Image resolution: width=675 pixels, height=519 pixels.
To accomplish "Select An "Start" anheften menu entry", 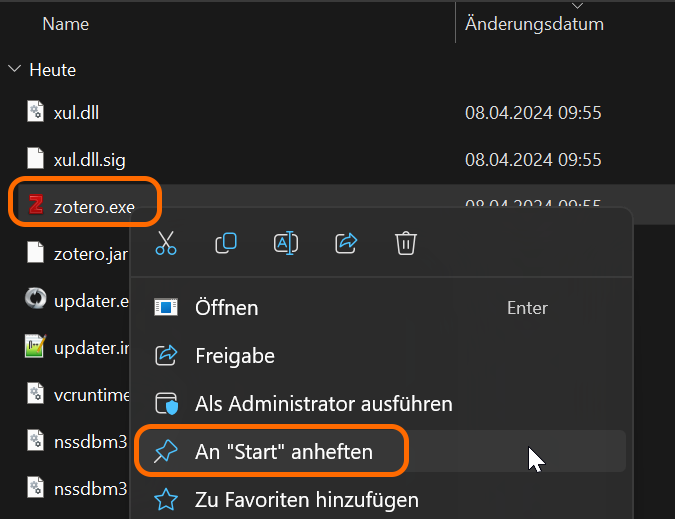I will click(283, 452).
